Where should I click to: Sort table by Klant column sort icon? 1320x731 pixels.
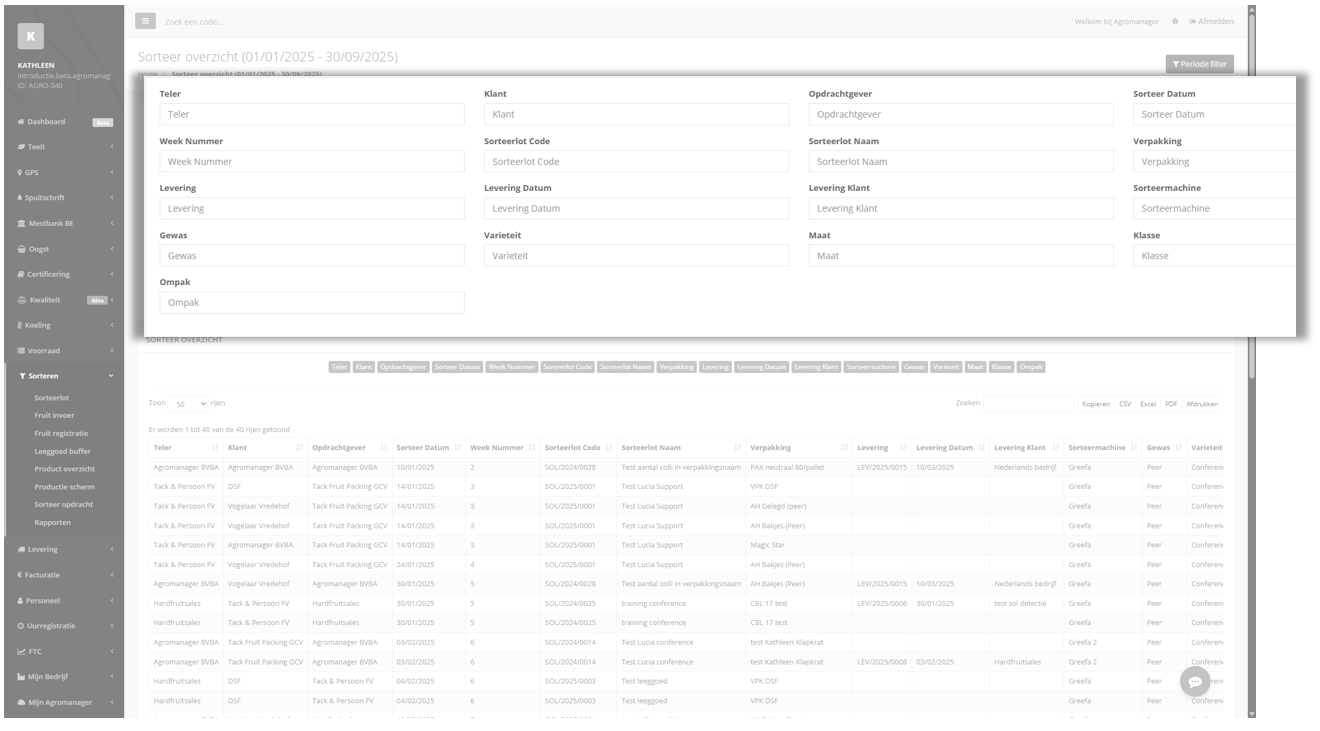299,448
